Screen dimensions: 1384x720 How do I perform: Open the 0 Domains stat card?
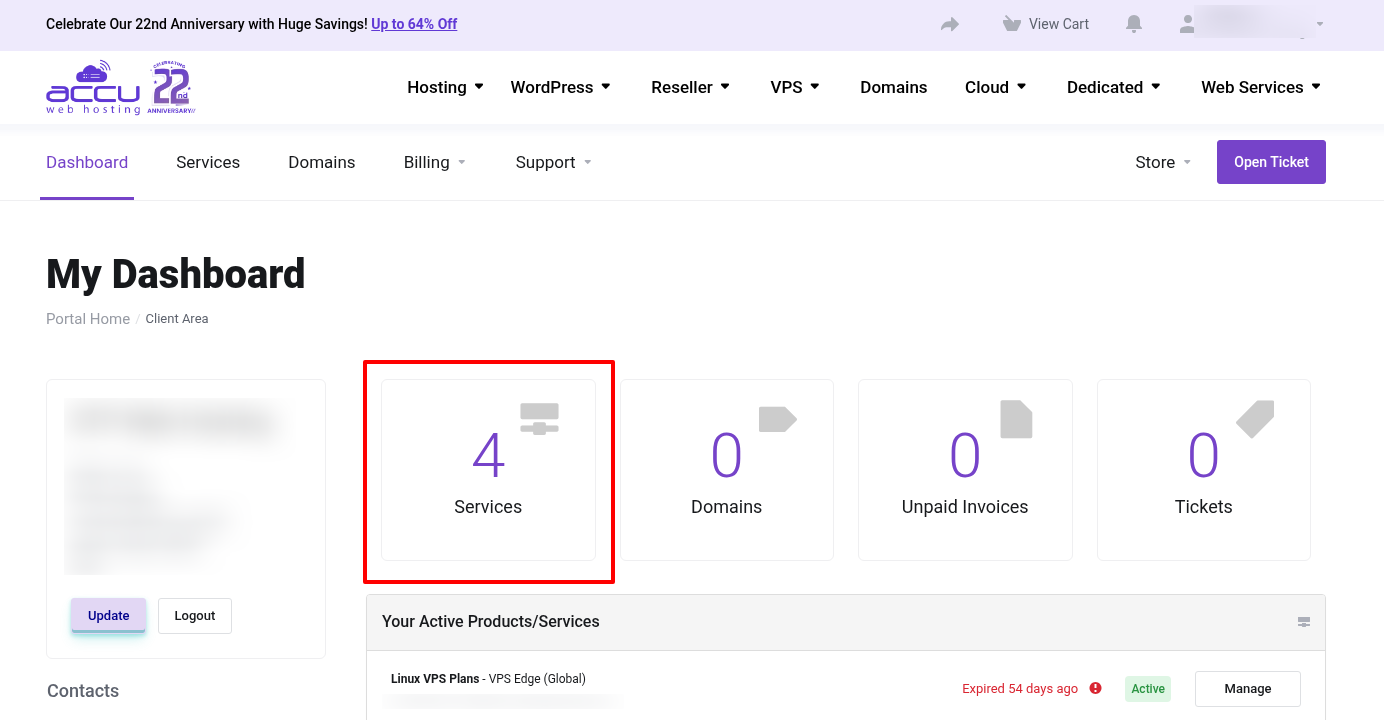tap(727, 469)
